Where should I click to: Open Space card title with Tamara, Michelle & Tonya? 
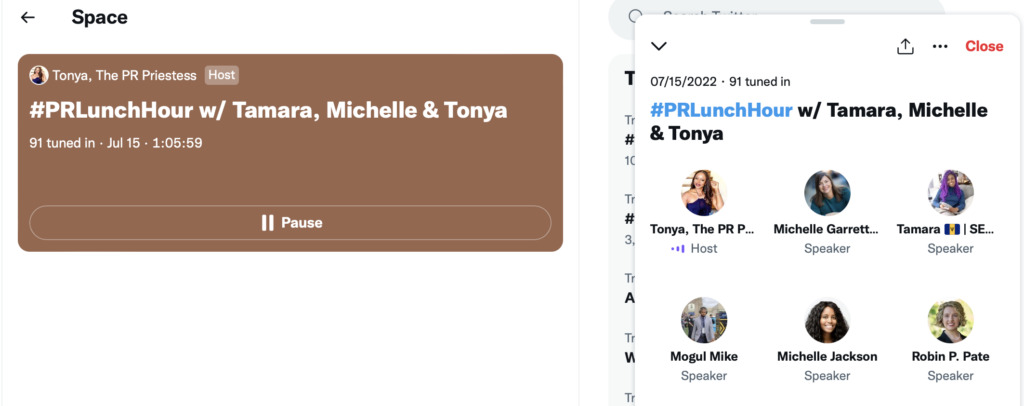point(268,110)
